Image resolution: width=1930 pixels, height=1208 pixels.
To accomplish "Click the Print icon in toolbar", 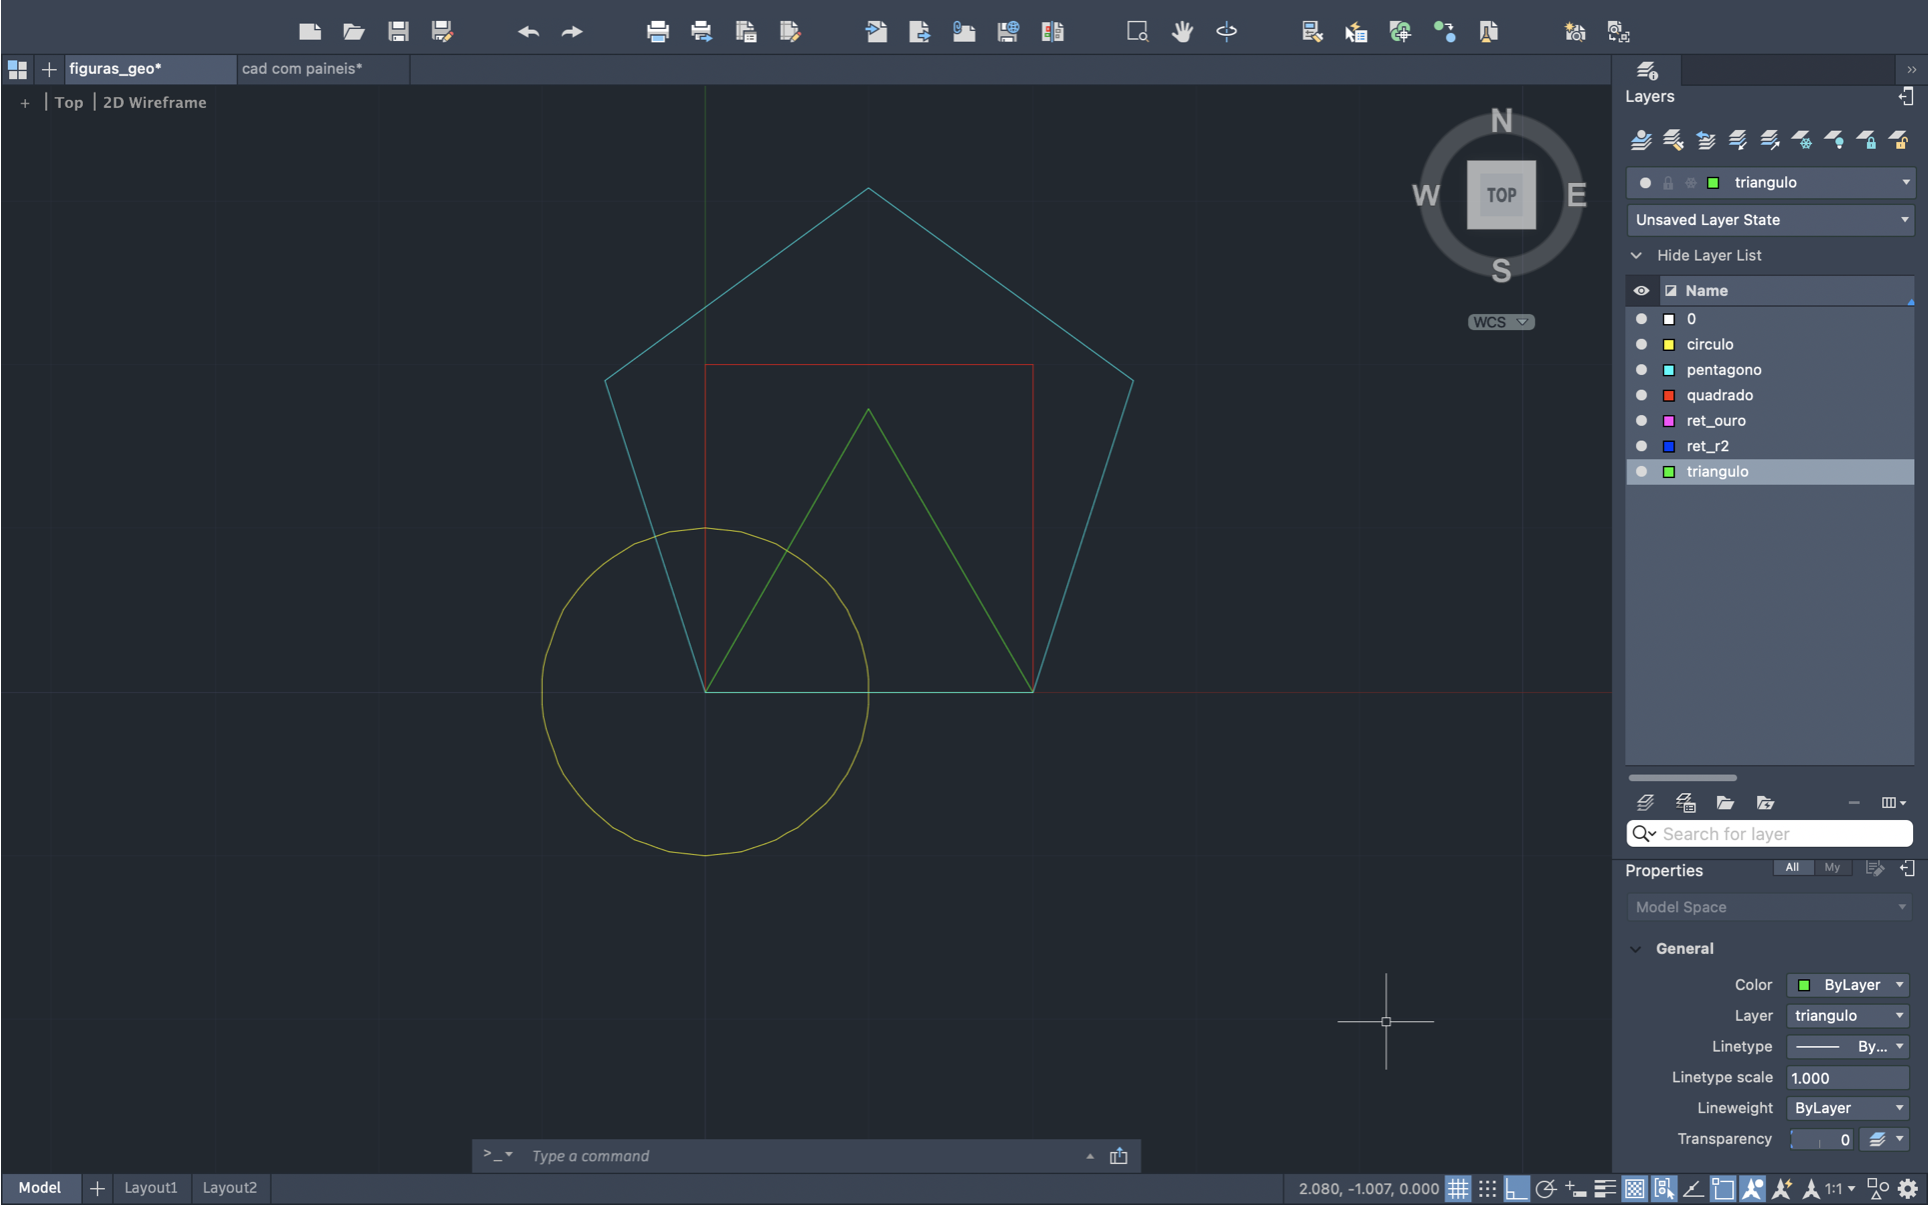I will 657,31.
